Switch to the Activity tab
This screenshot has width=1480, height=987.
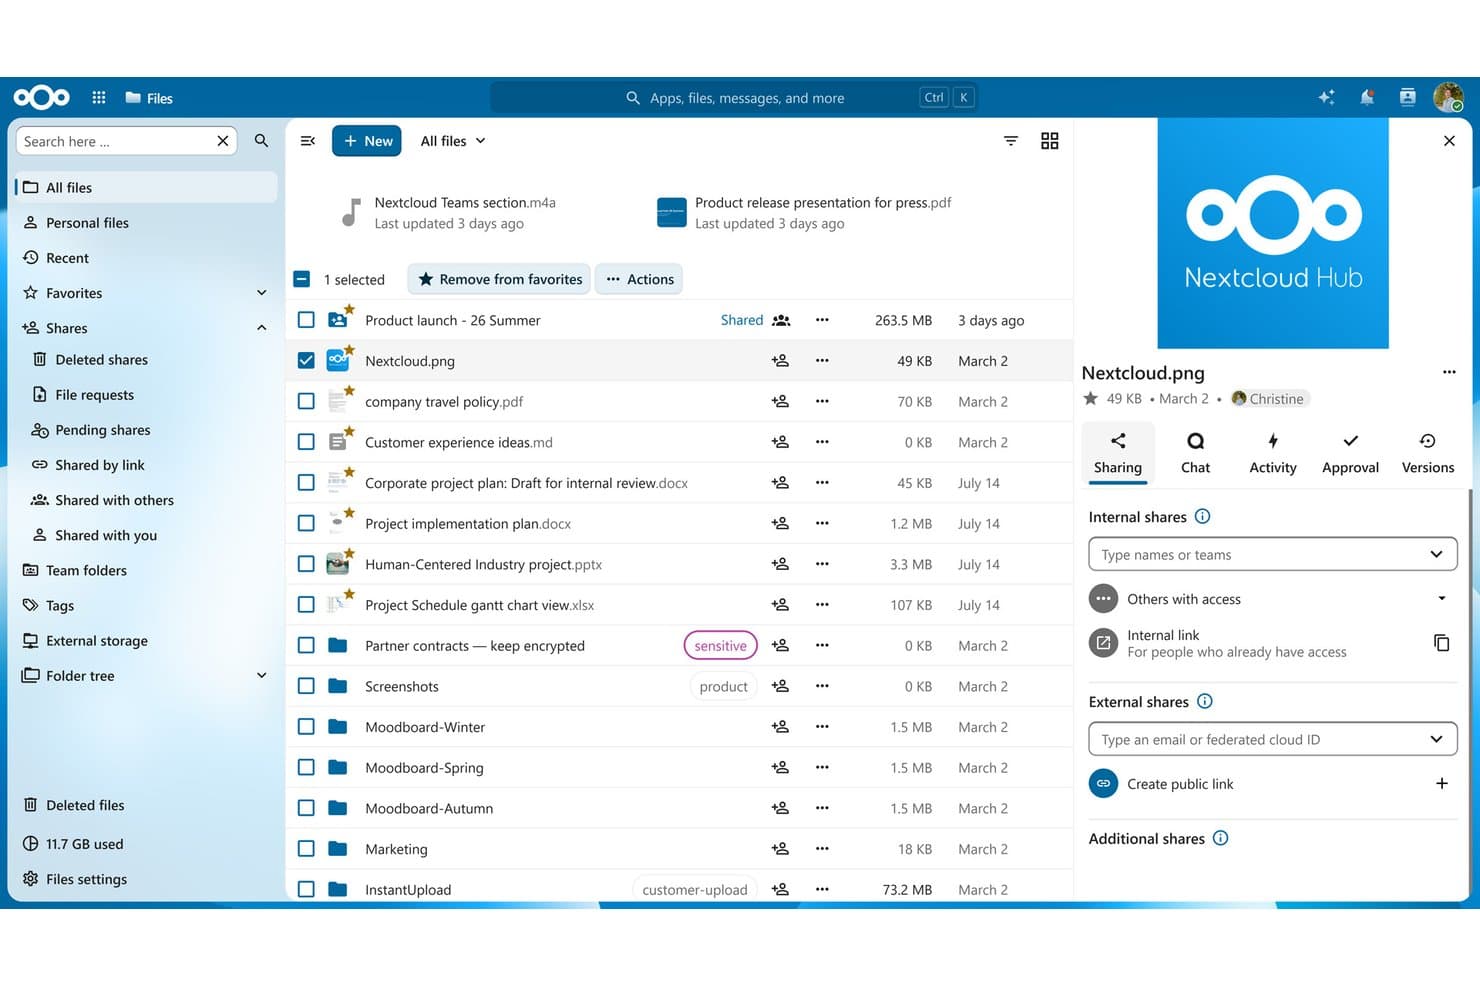[x=1273, y=453]
